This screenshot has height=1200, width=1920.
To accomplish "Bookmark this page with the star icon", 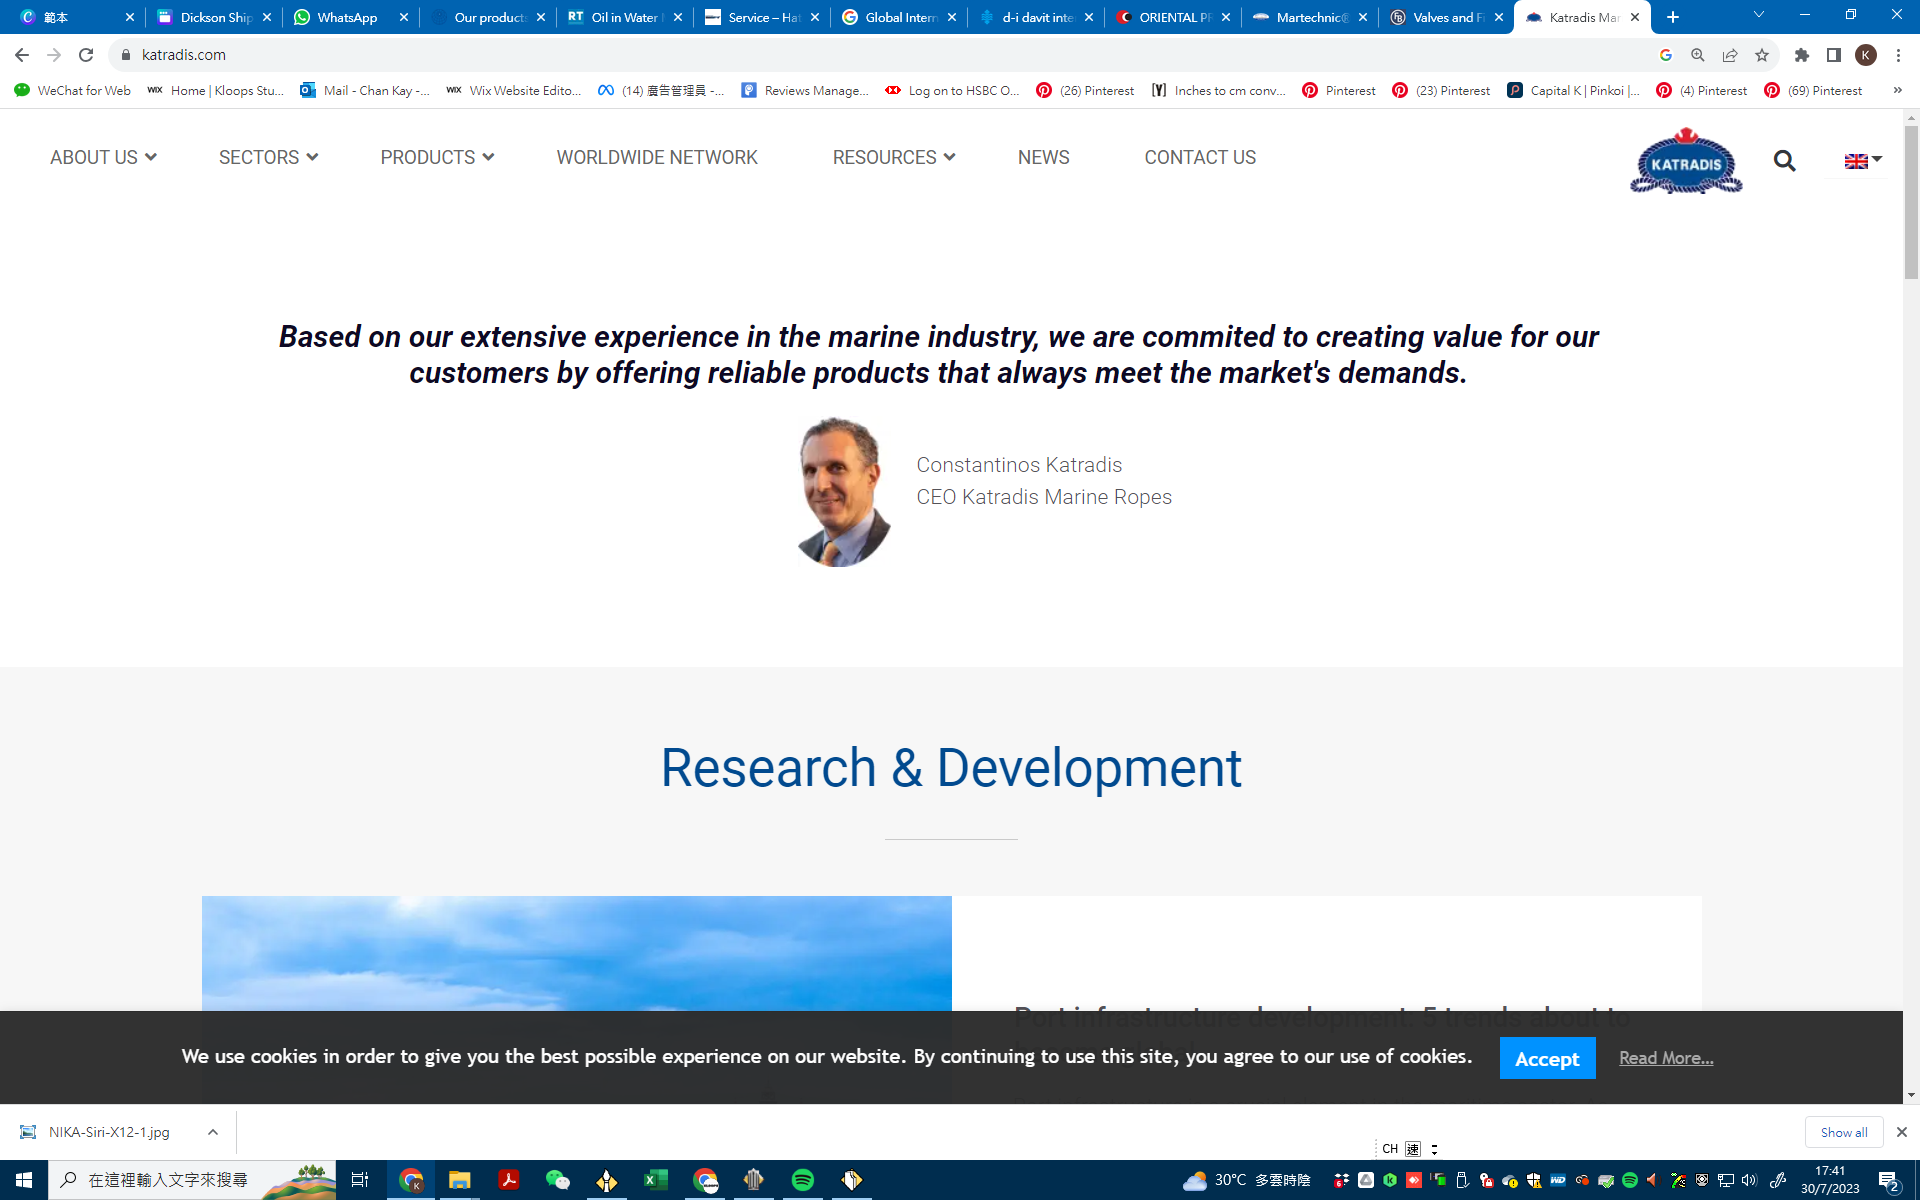I will click(x=1762, y=55).
